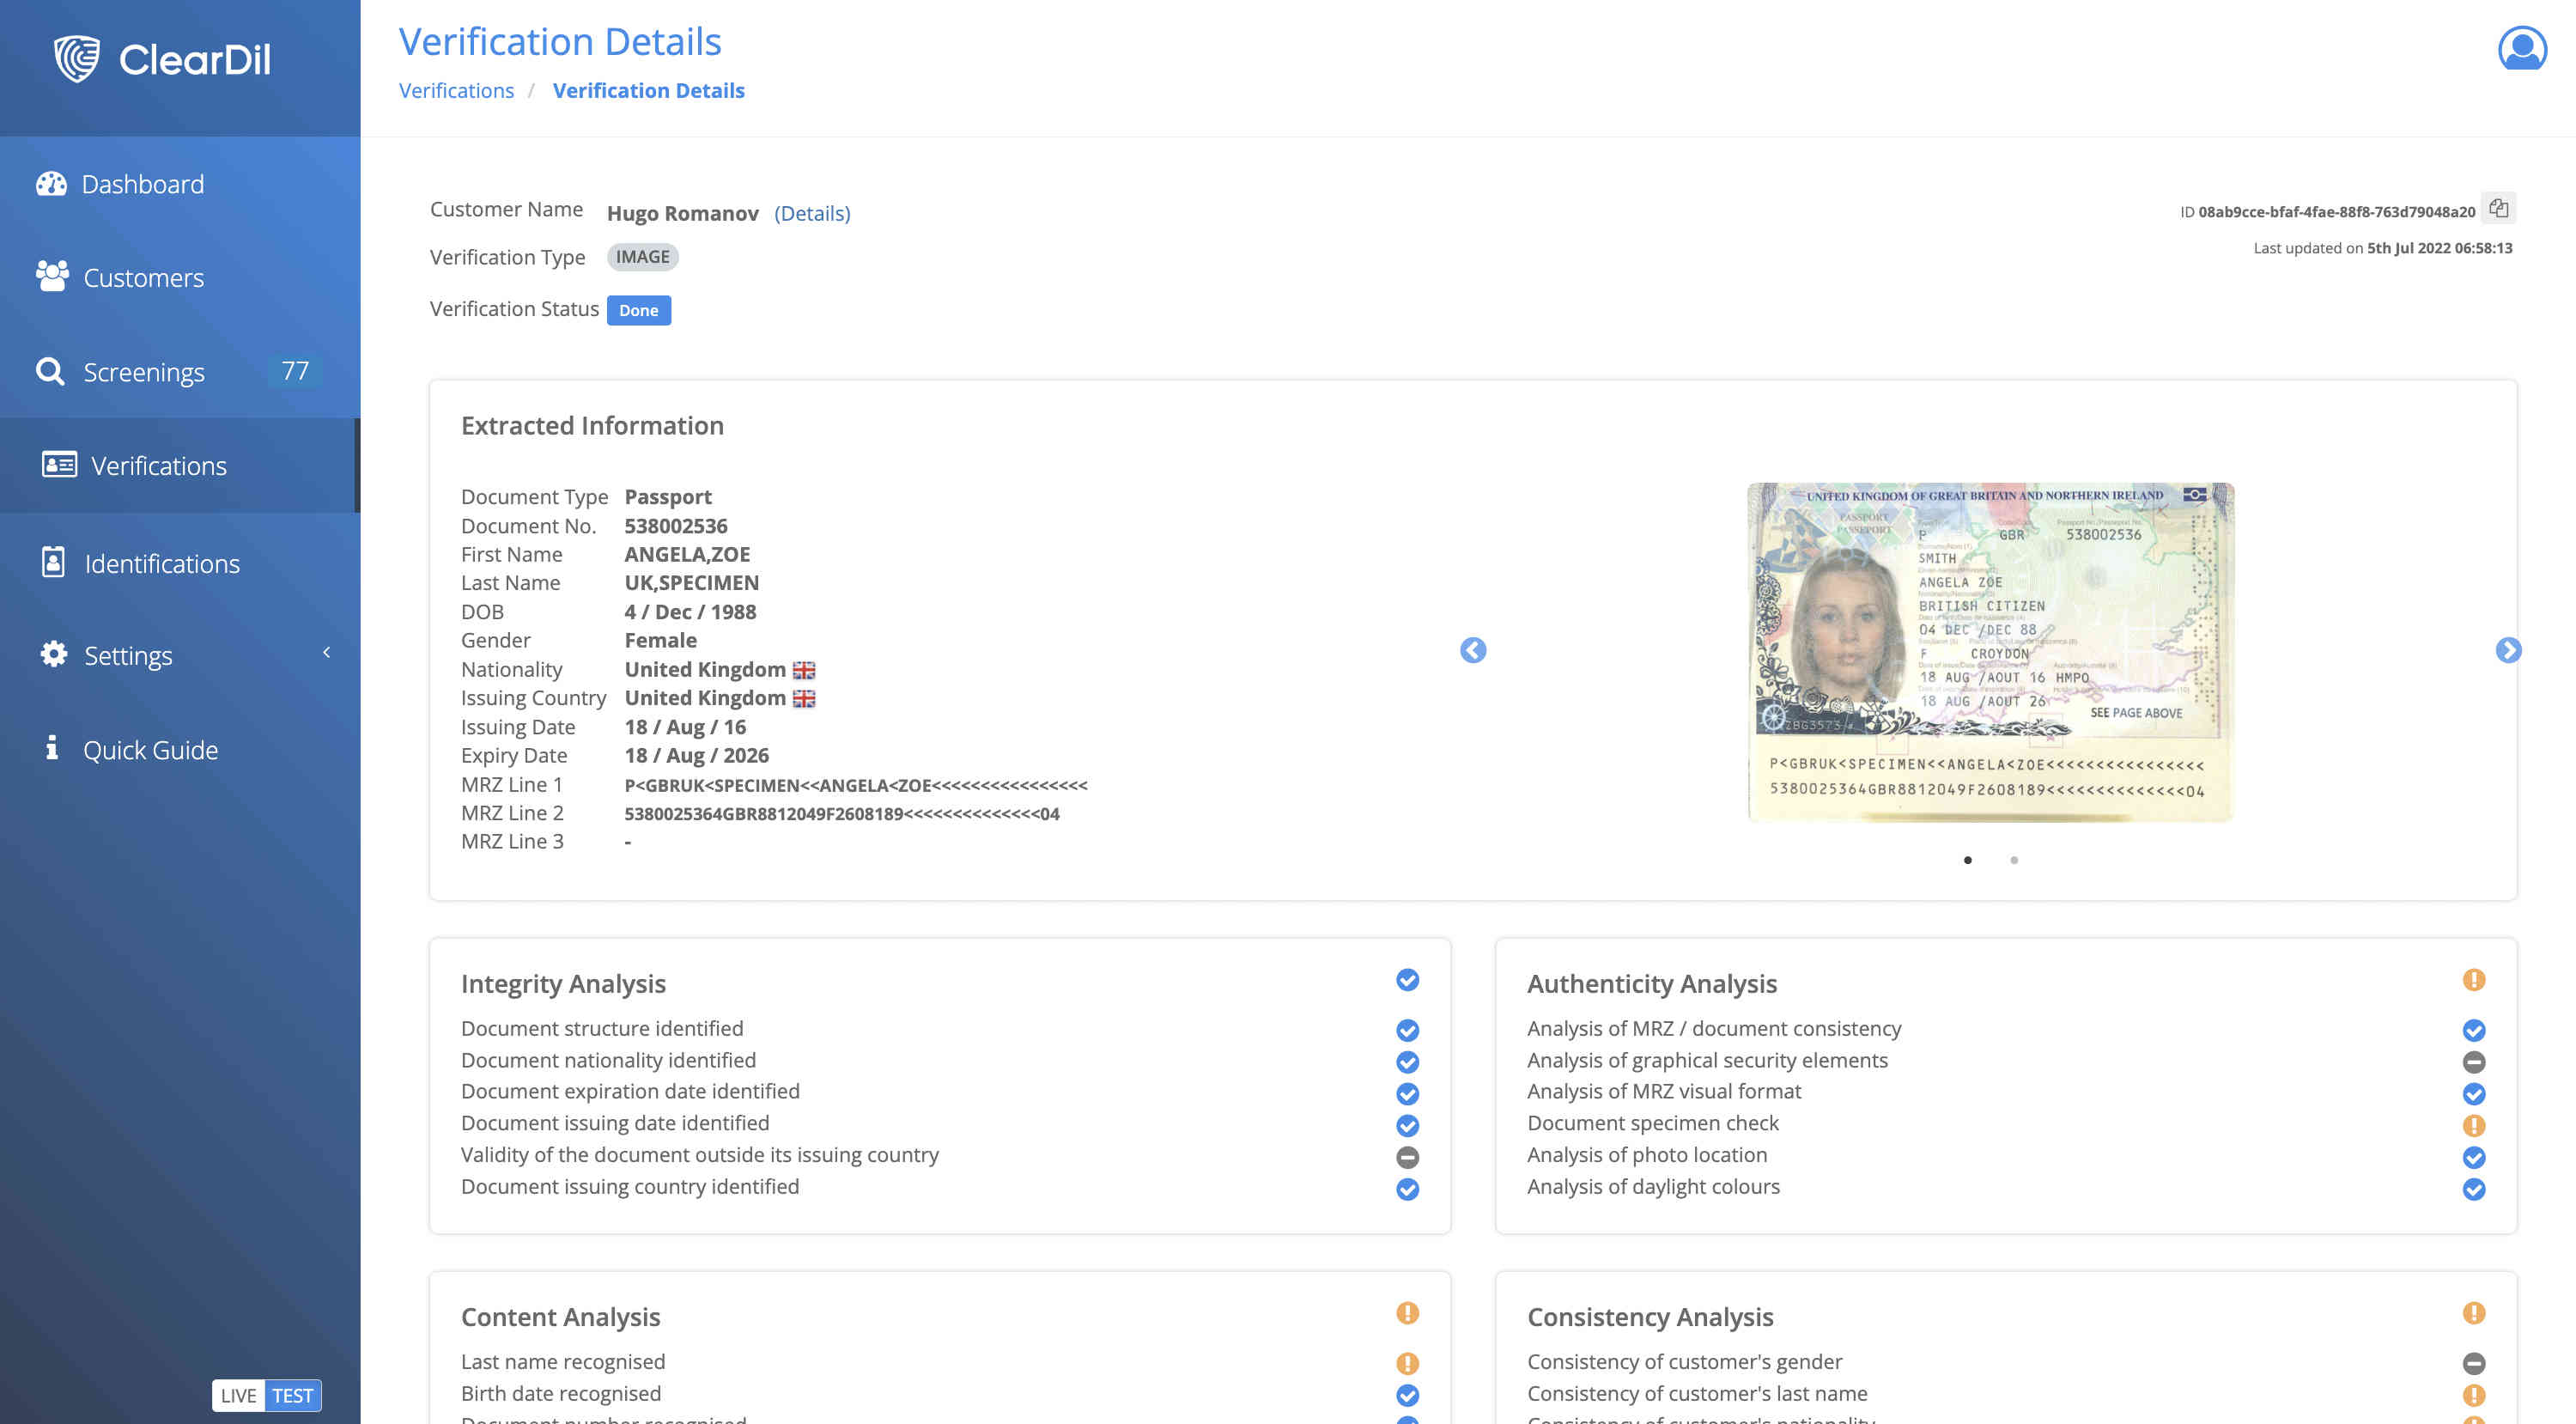Click check icon for MRZ / document consistency
Viewport: 2576px width, 1424px height.
2473,1030
